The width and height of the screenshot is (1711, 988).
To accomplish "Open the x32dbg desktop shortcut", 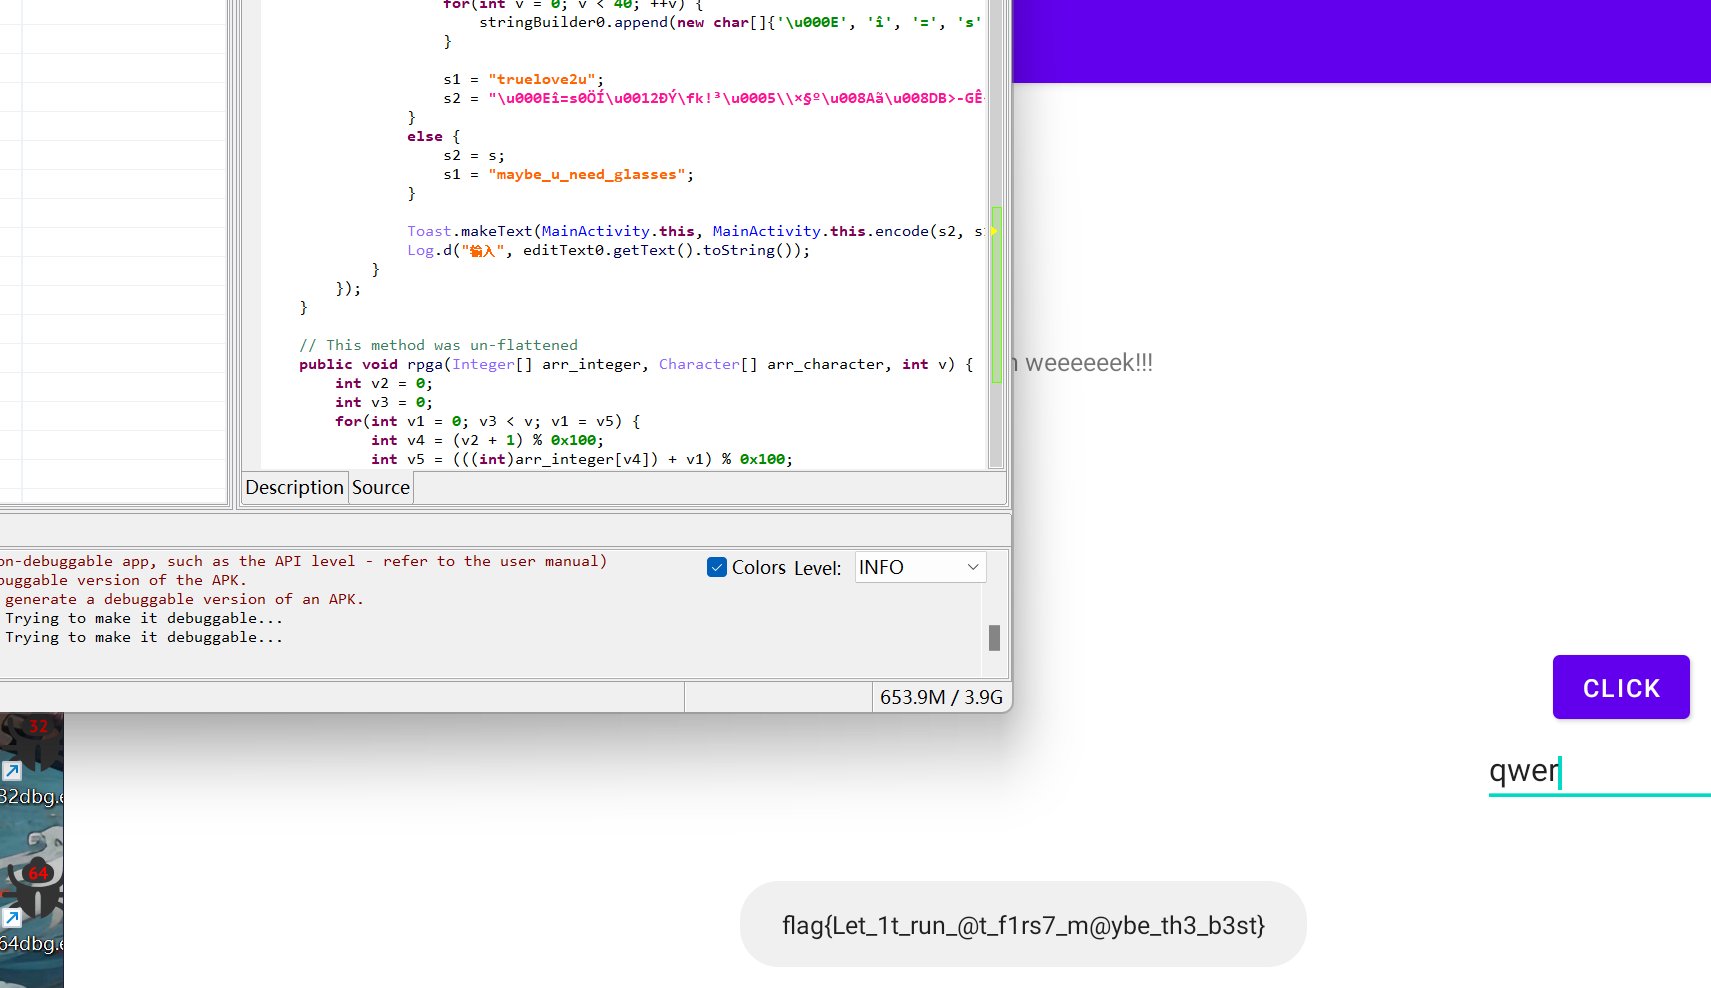I will (30, 760).
